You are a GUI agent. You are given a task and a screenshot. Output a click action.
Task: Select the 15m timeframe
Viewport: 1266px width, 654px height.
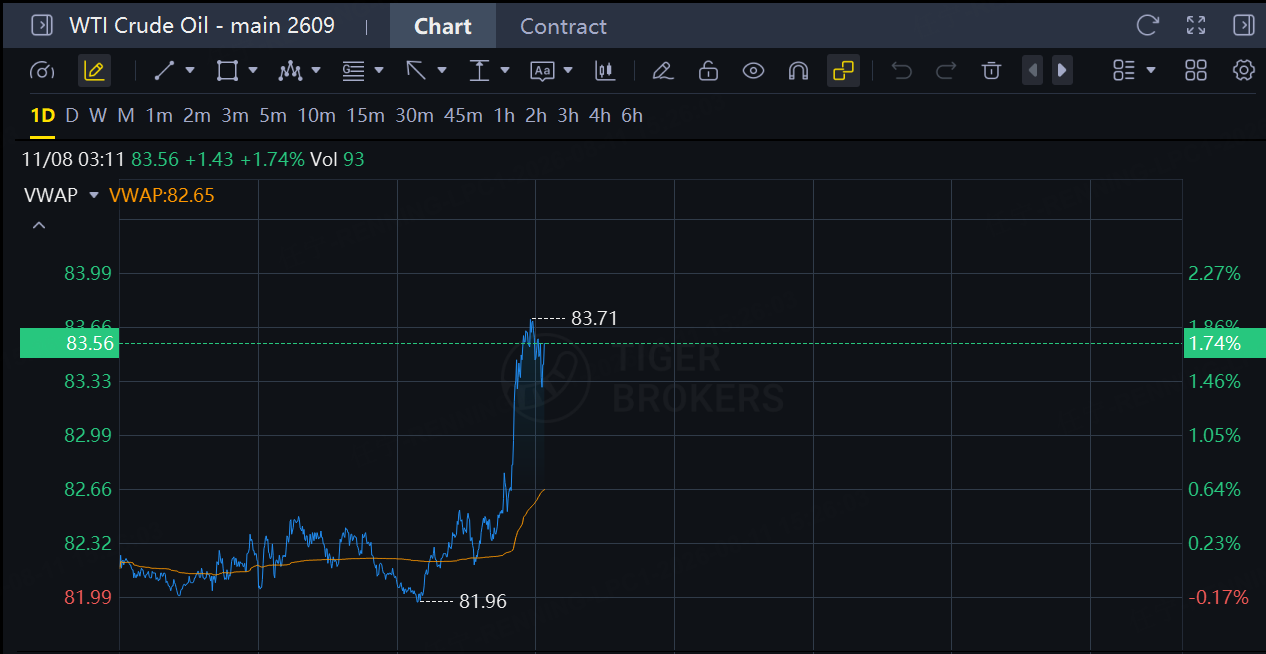pos(365,115)
